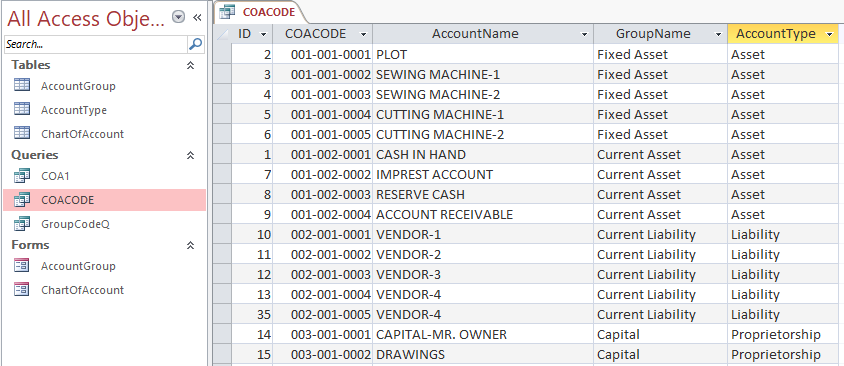Viewport: 844px width, 366px height.
Task: Open the AccountType table
Action: pyautogui.click(x=74, y=110)
